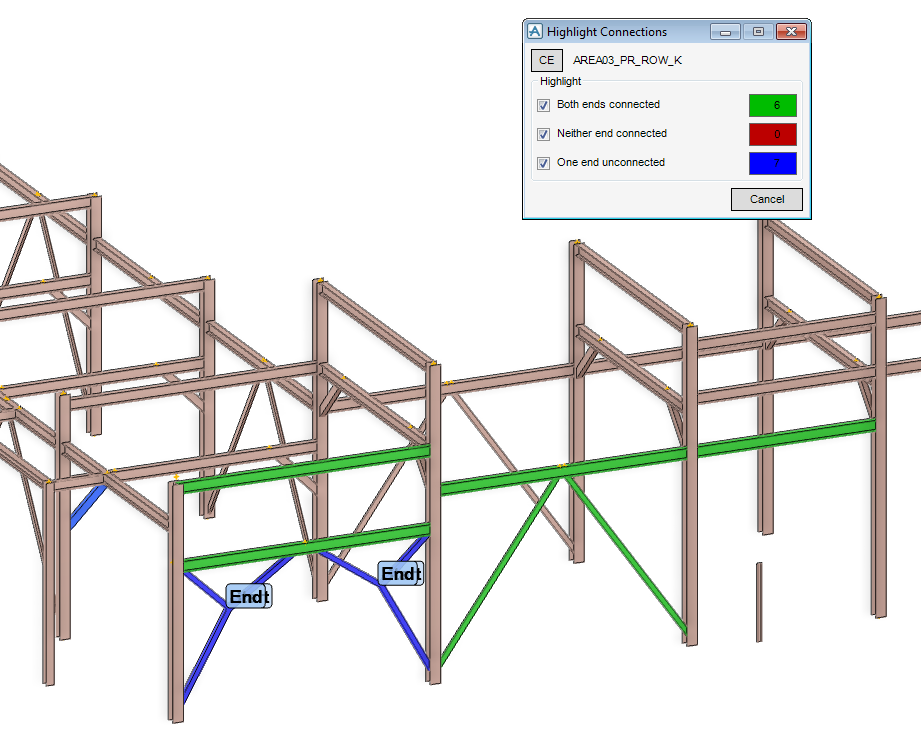Cancel the Highlight Connections dialog
This screenshot has width=921, height=737.
[x=767, y=199]
